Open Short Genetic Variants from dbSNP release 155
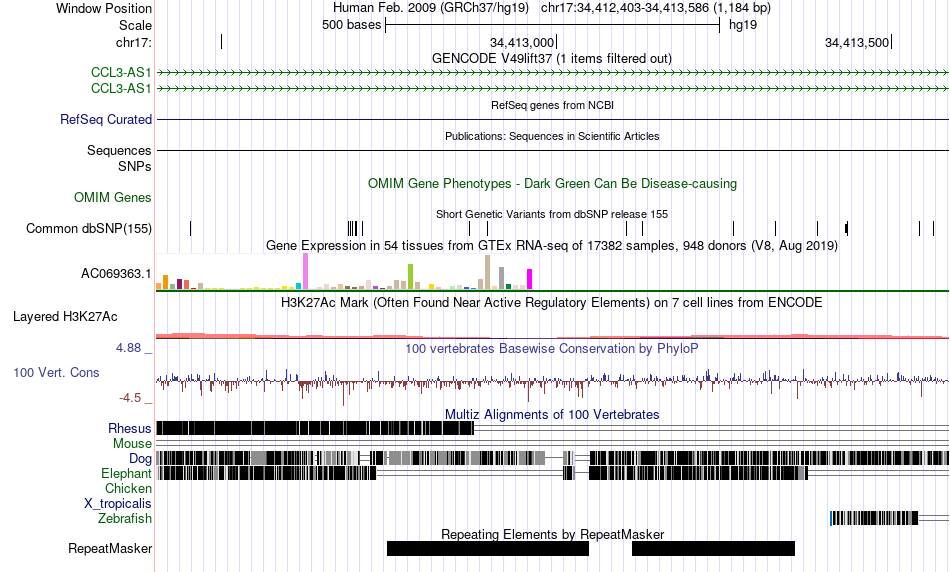This screenshot has width=950, height=572. coord(552,214)
